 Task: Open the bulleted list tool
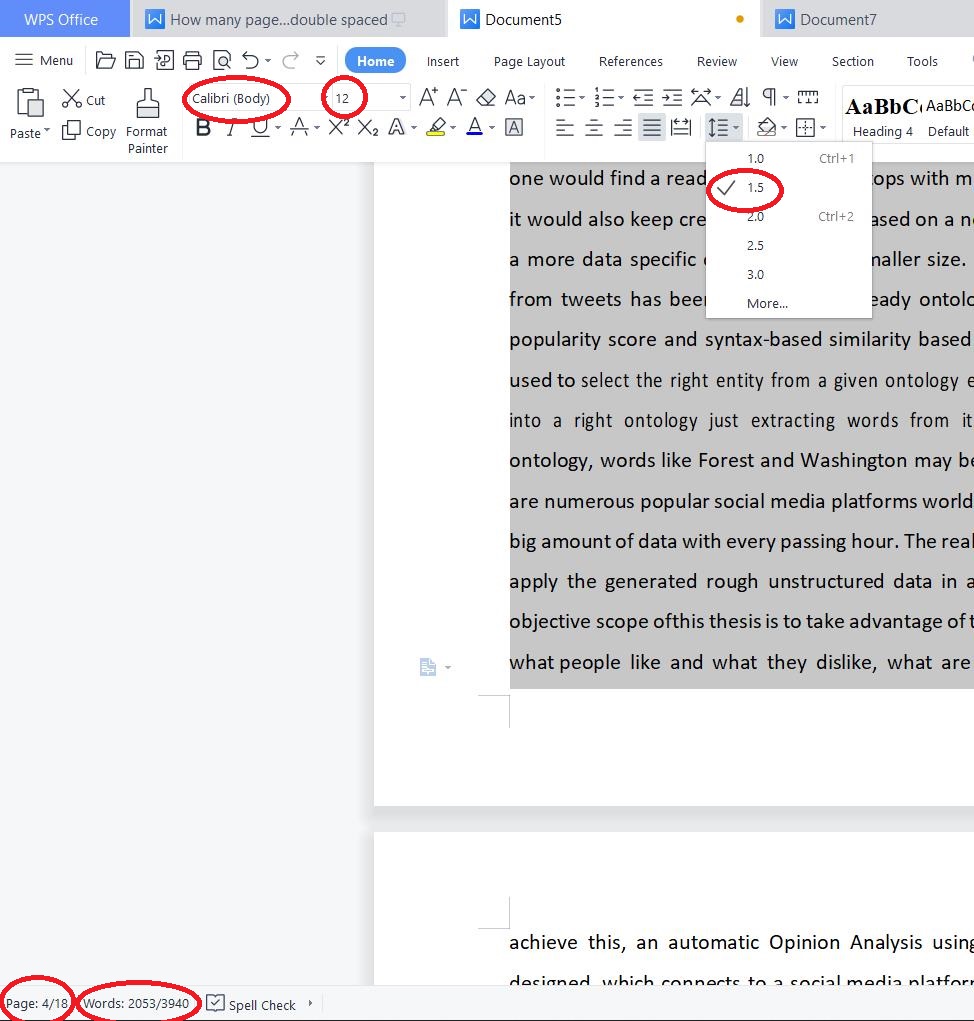coord(567,98)
